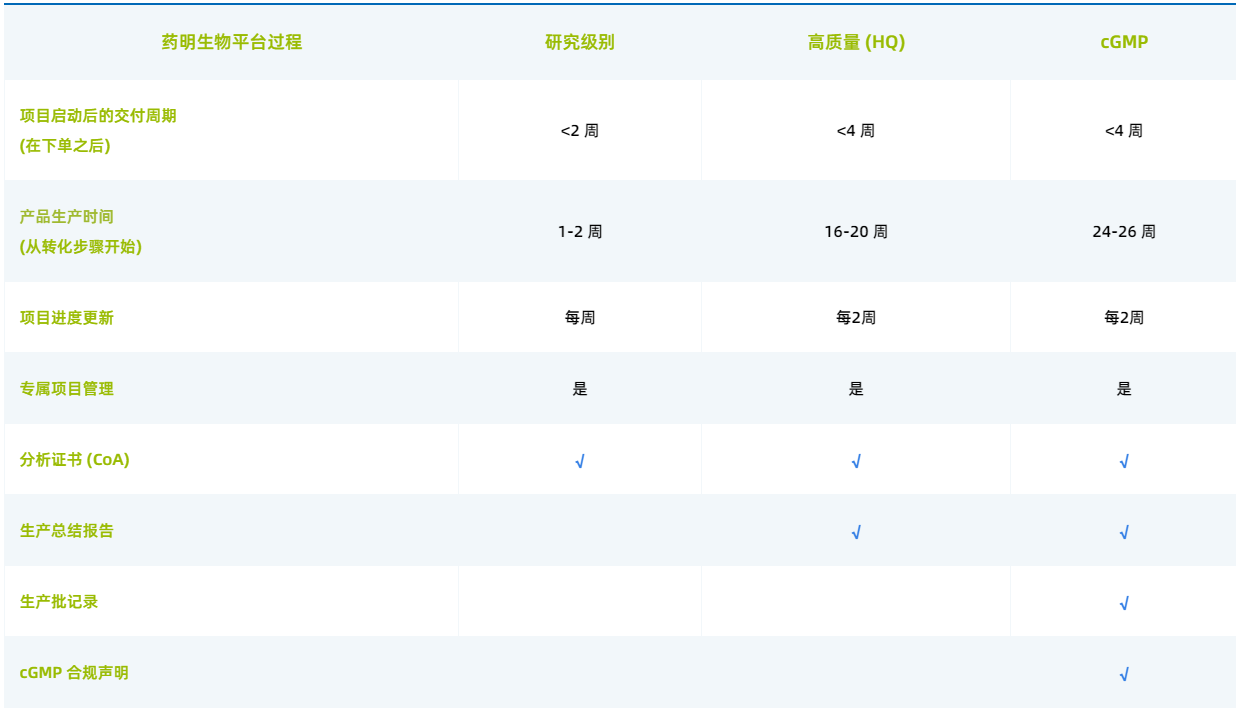This screenshot has height=711, width=1236.
Task: Select the 研究级别 column header
Action: (x=580, y=42)
